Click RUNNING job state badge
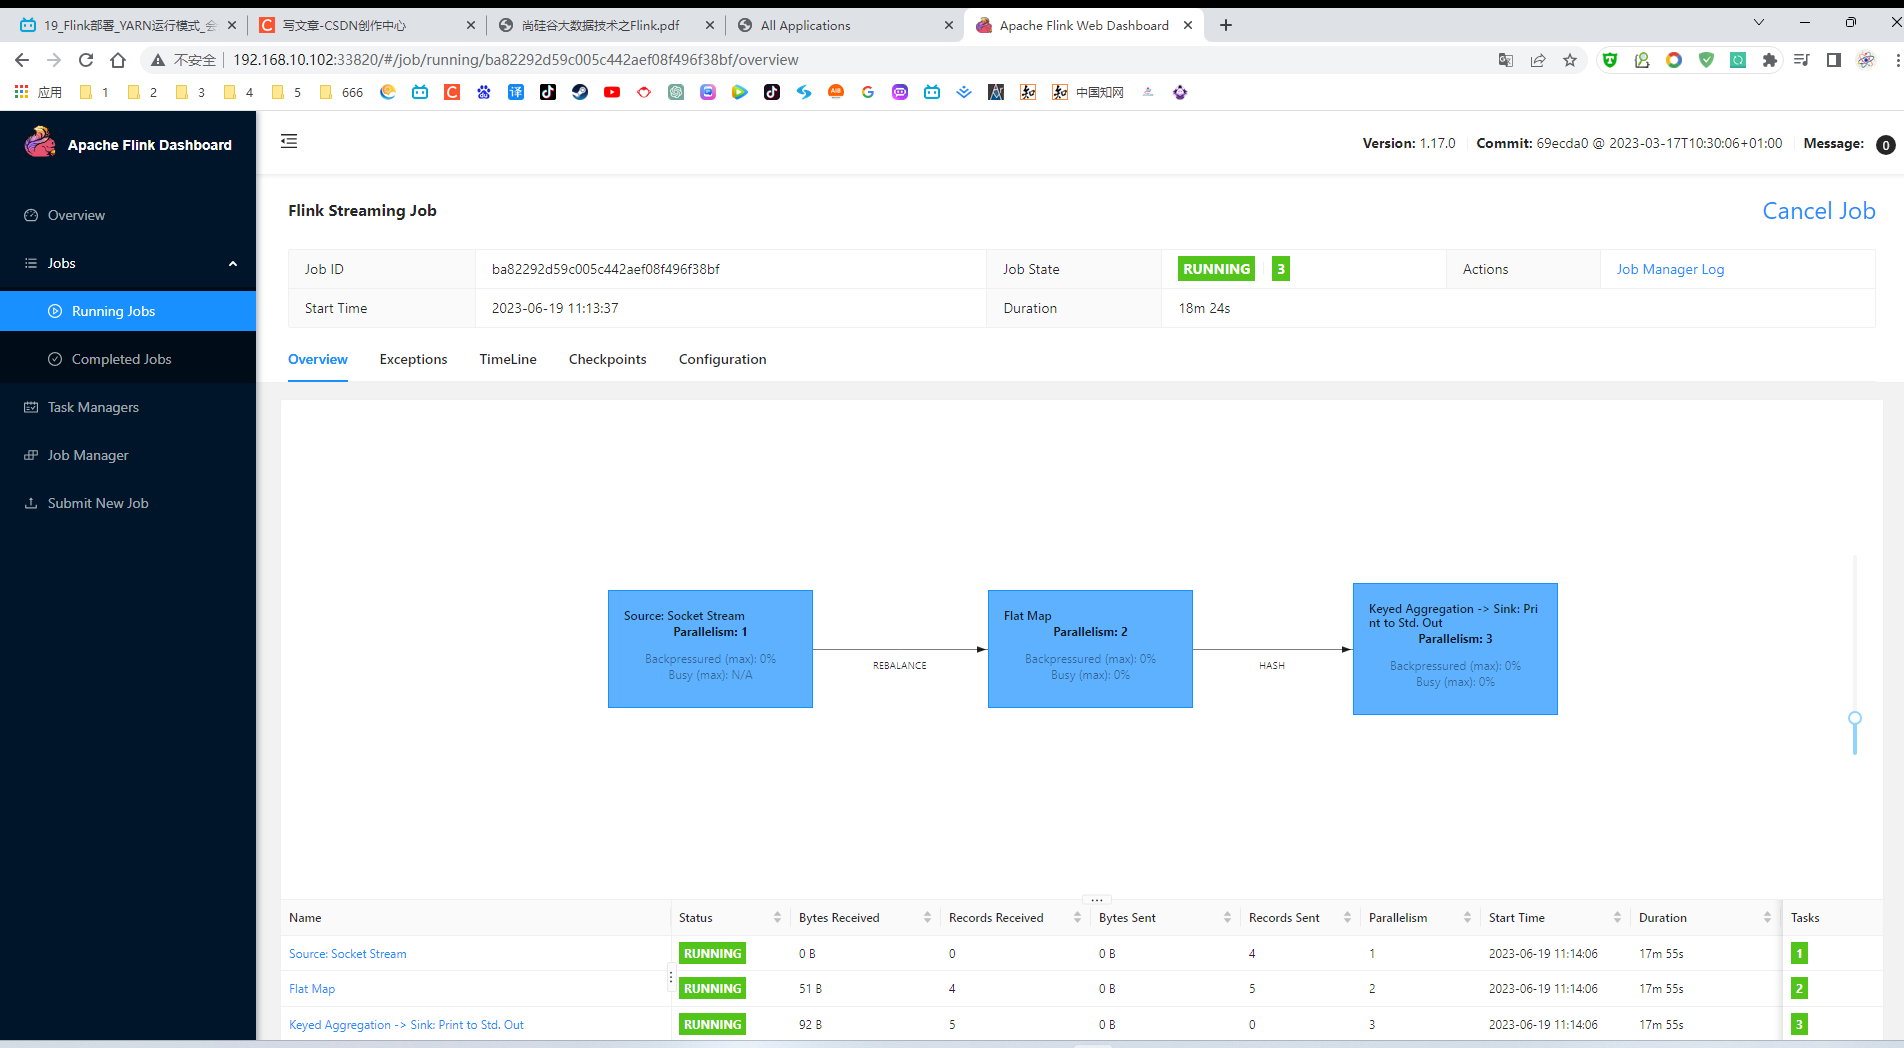1904x1048 pixels. (1216, 269)
